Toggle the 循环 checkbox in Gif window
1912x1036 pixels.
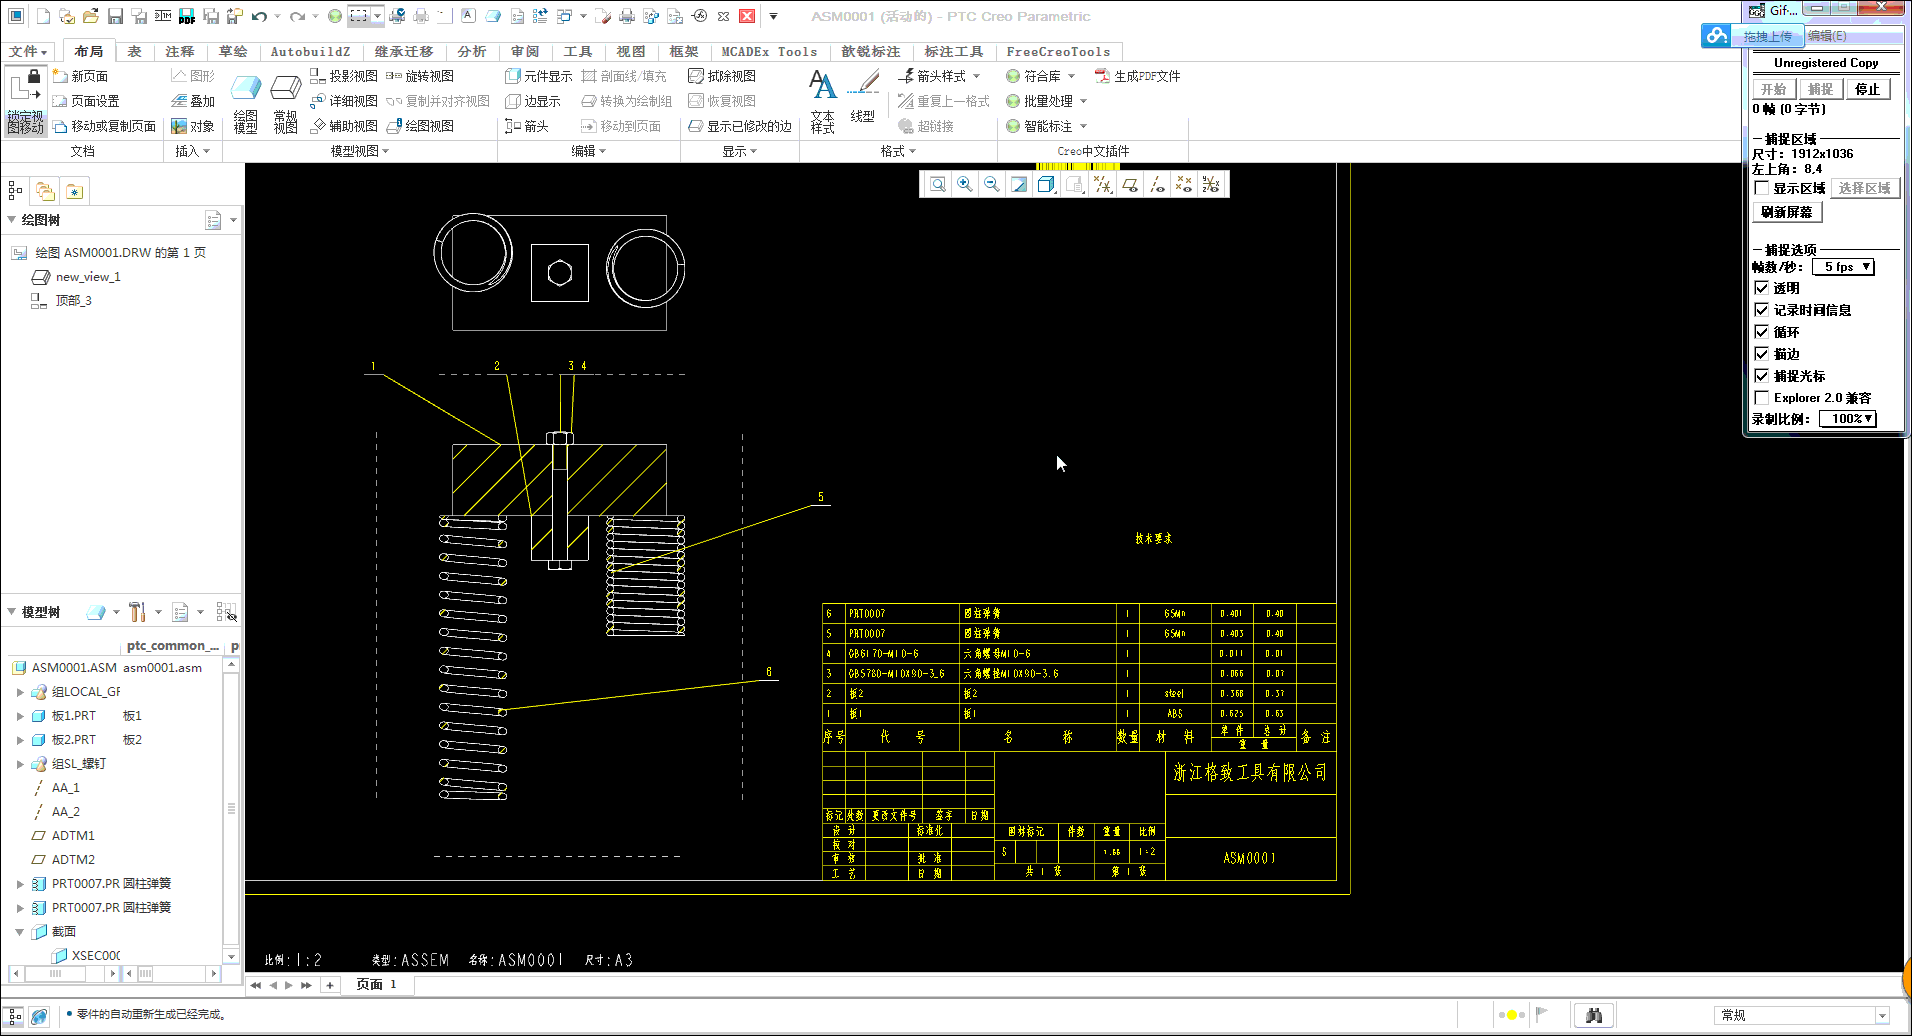coord(1762,332)
